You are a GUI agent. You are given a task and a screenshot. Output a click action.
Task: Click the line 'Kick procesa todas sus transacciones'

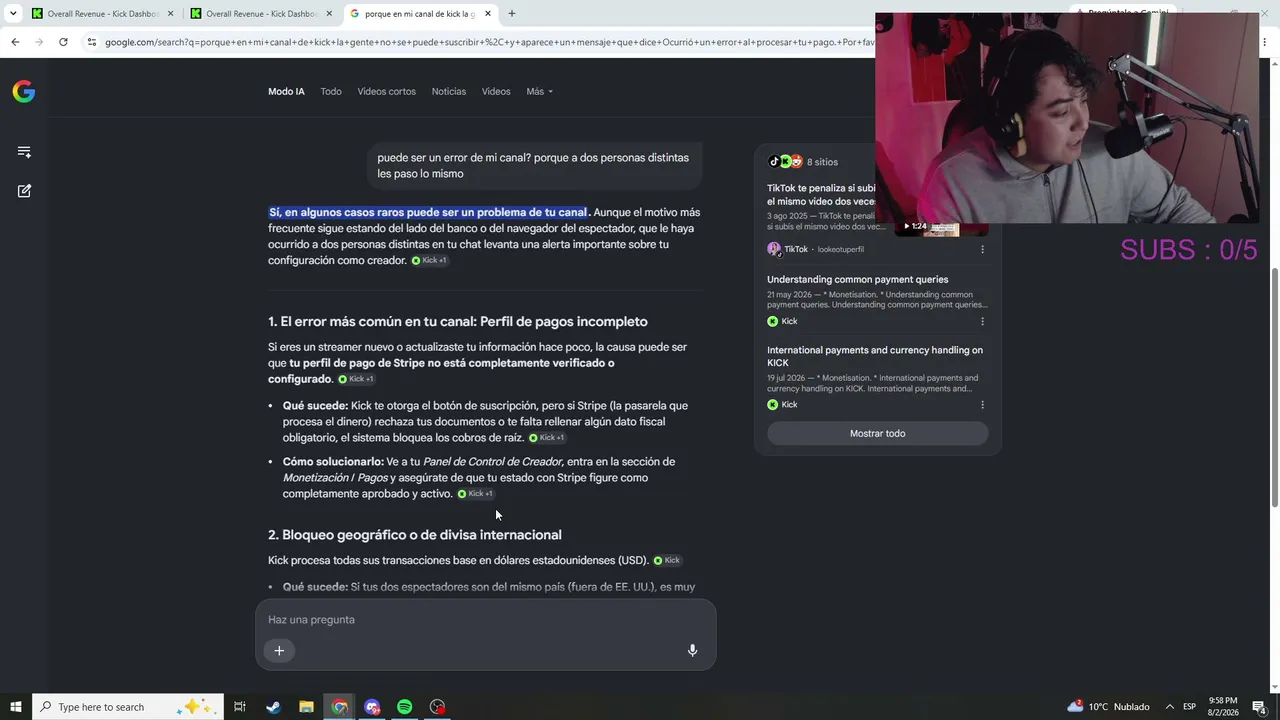pyautogui.click(x=458, y=560)
